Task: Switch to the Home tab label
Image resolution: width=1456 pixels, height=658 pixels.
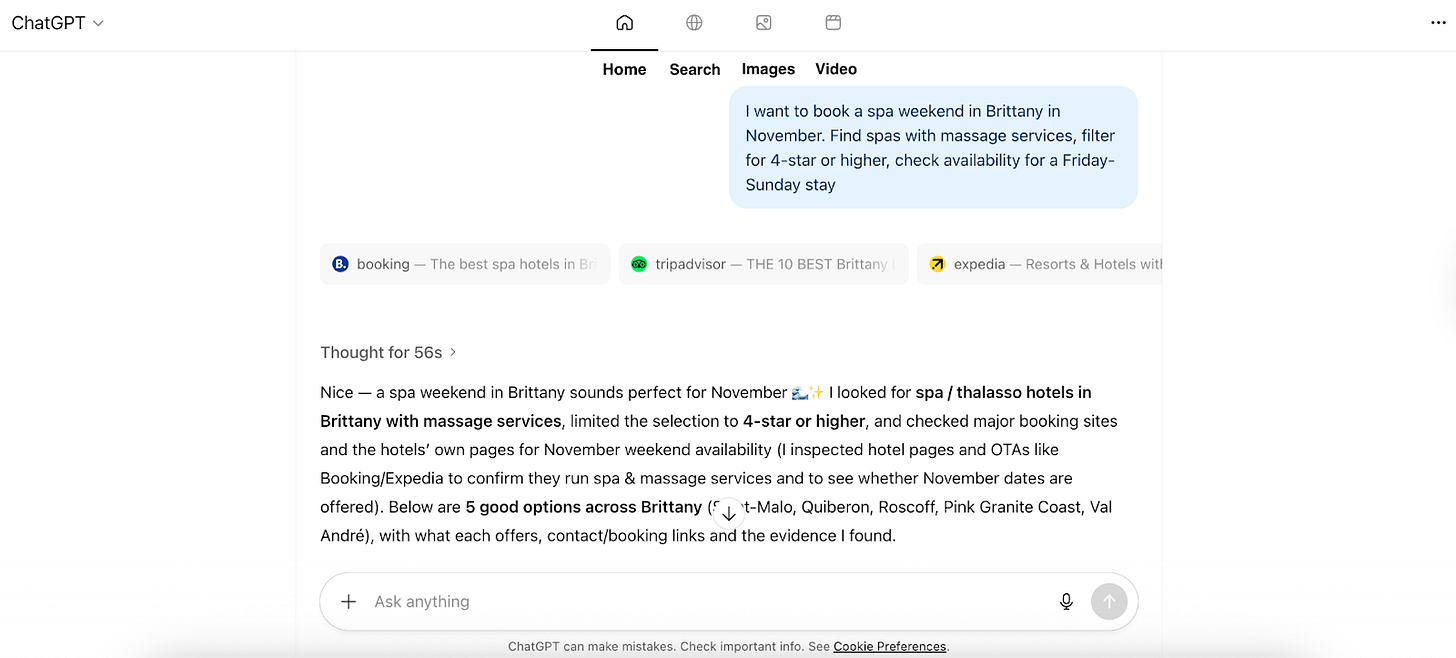Action: [624, 69]
